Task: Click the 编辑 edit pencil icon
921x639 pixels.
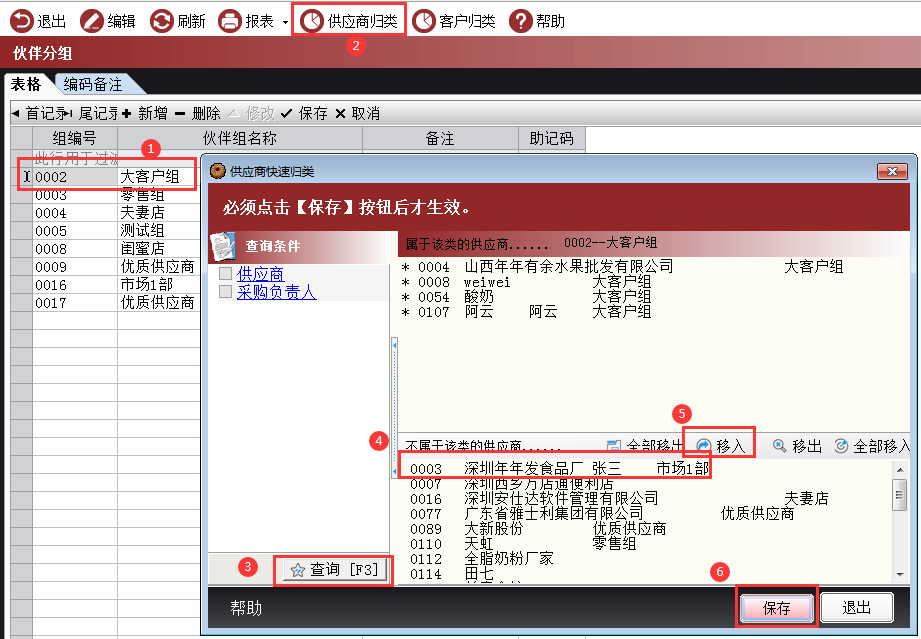Action: click(92, 21)
